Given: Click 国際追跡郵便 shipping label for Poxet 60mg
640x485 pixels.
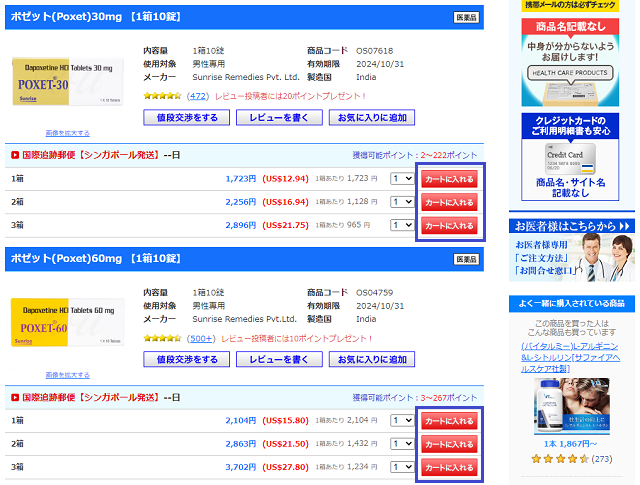Looking at the screenshot, I should pos(91,397).
